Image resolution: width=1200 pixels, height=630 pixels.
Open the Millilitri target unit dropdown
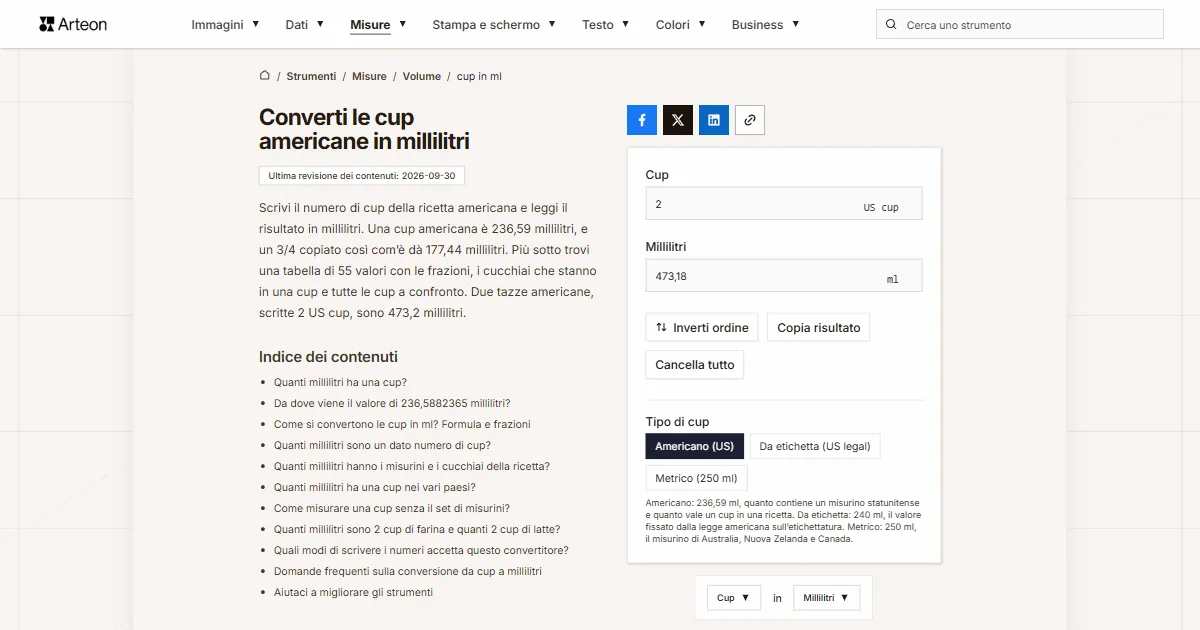(x=826, y=598)
